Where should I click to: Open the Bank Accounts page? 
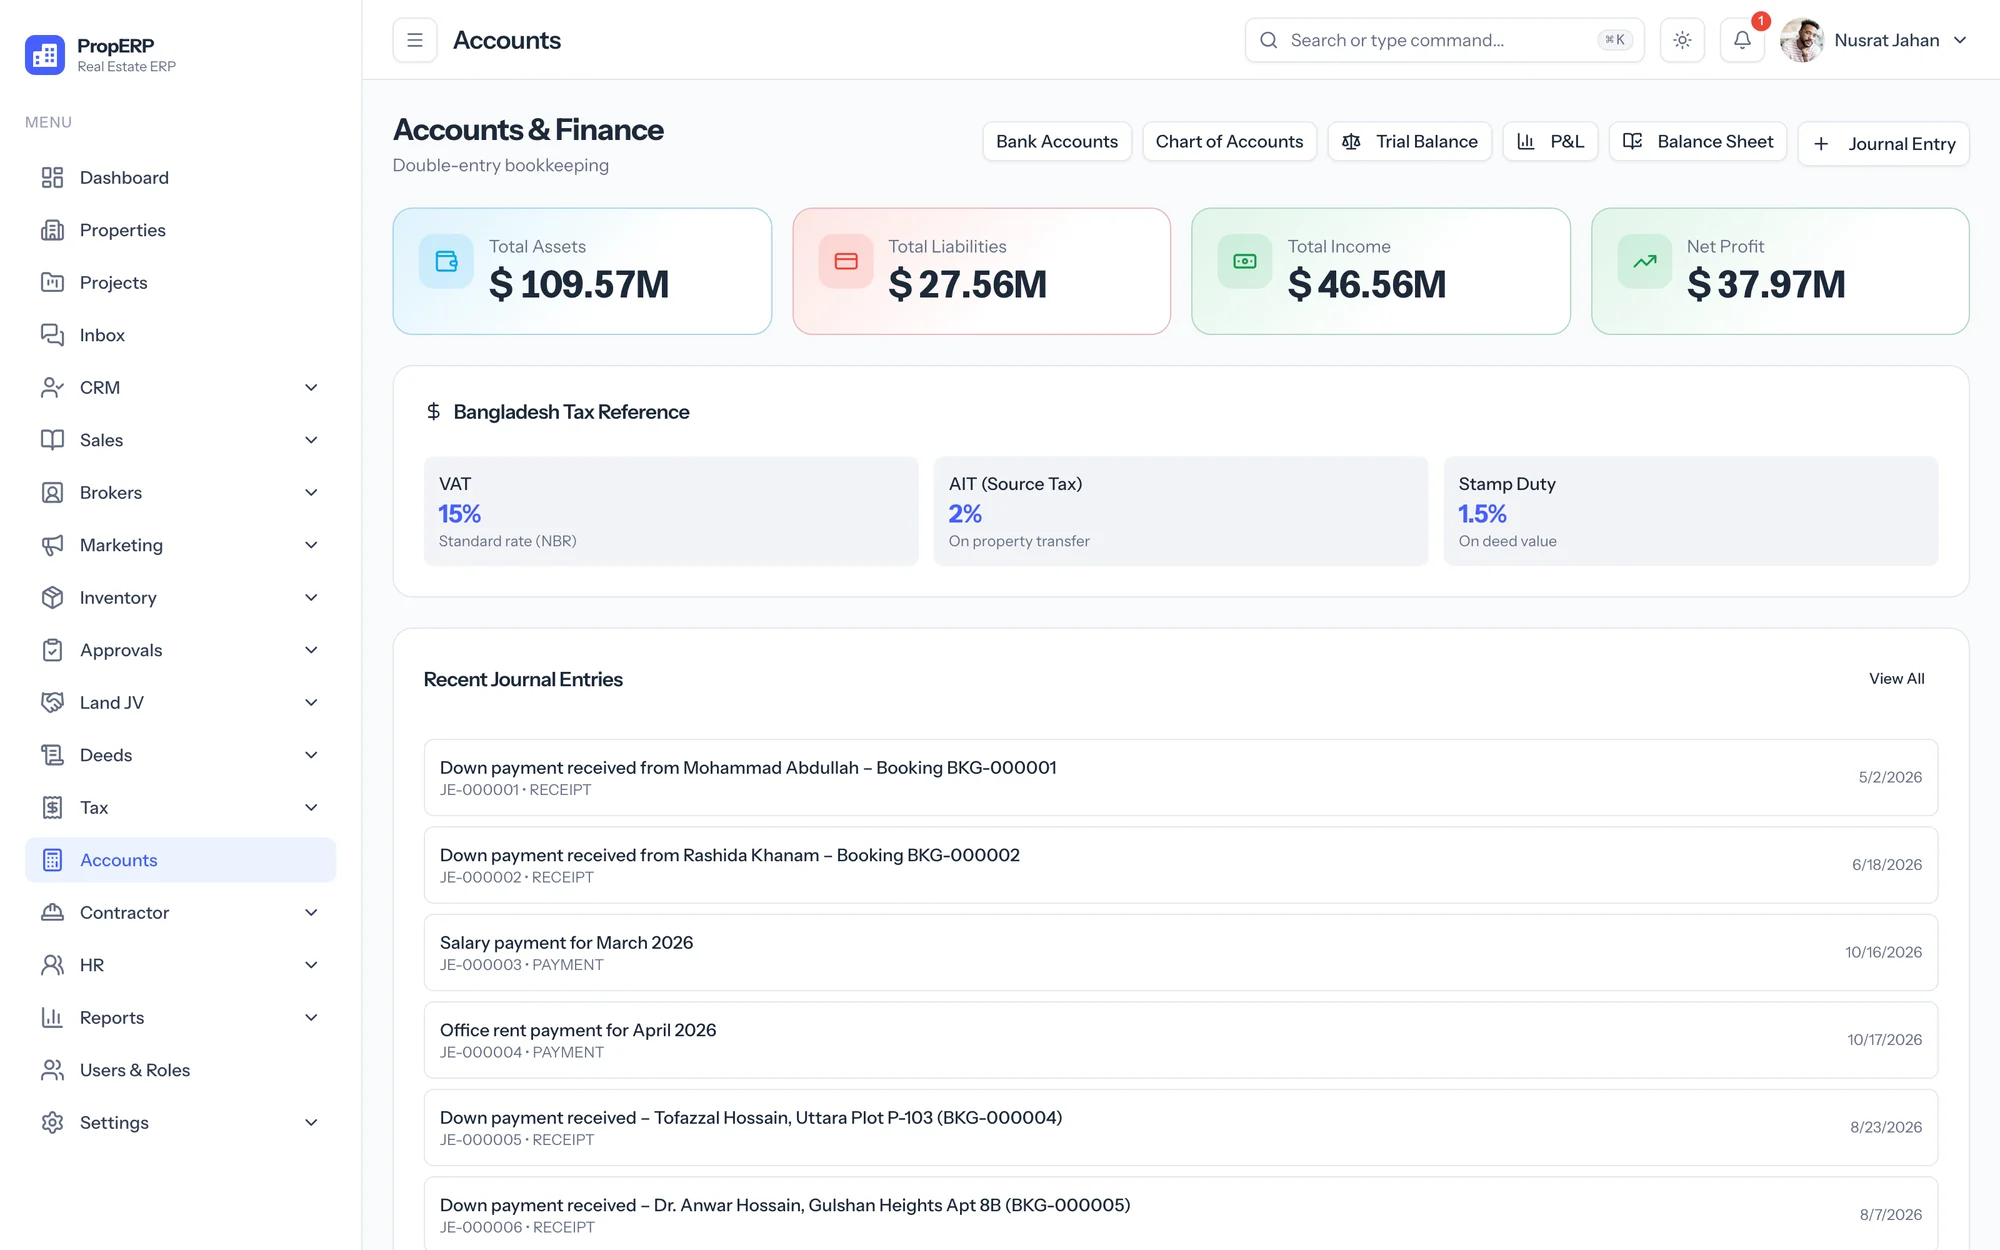[1057, 142]
